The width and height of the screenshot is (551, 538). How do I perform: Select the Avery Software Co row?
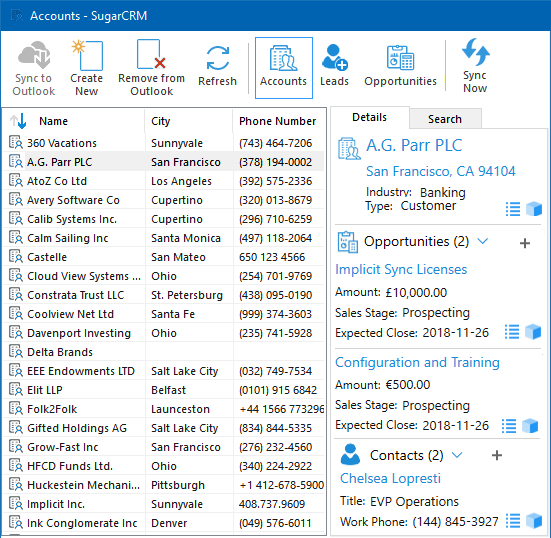coord(164,200)
